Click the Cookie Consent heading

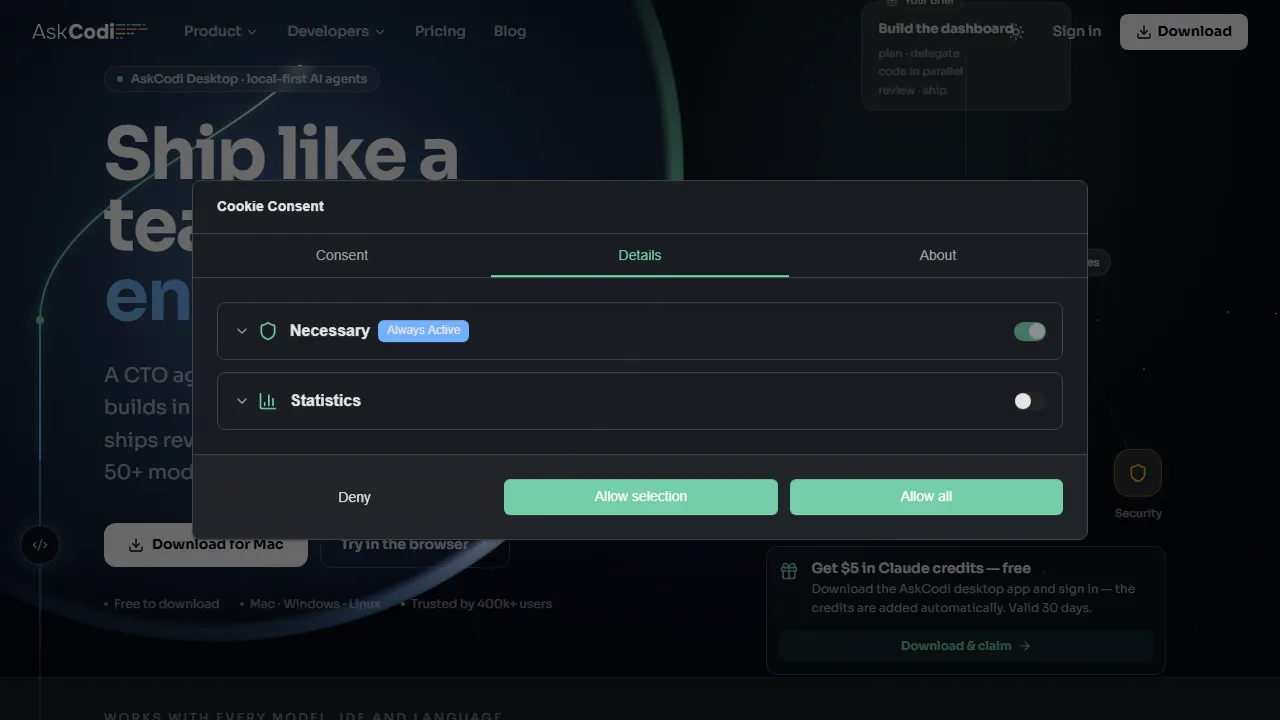271,206
